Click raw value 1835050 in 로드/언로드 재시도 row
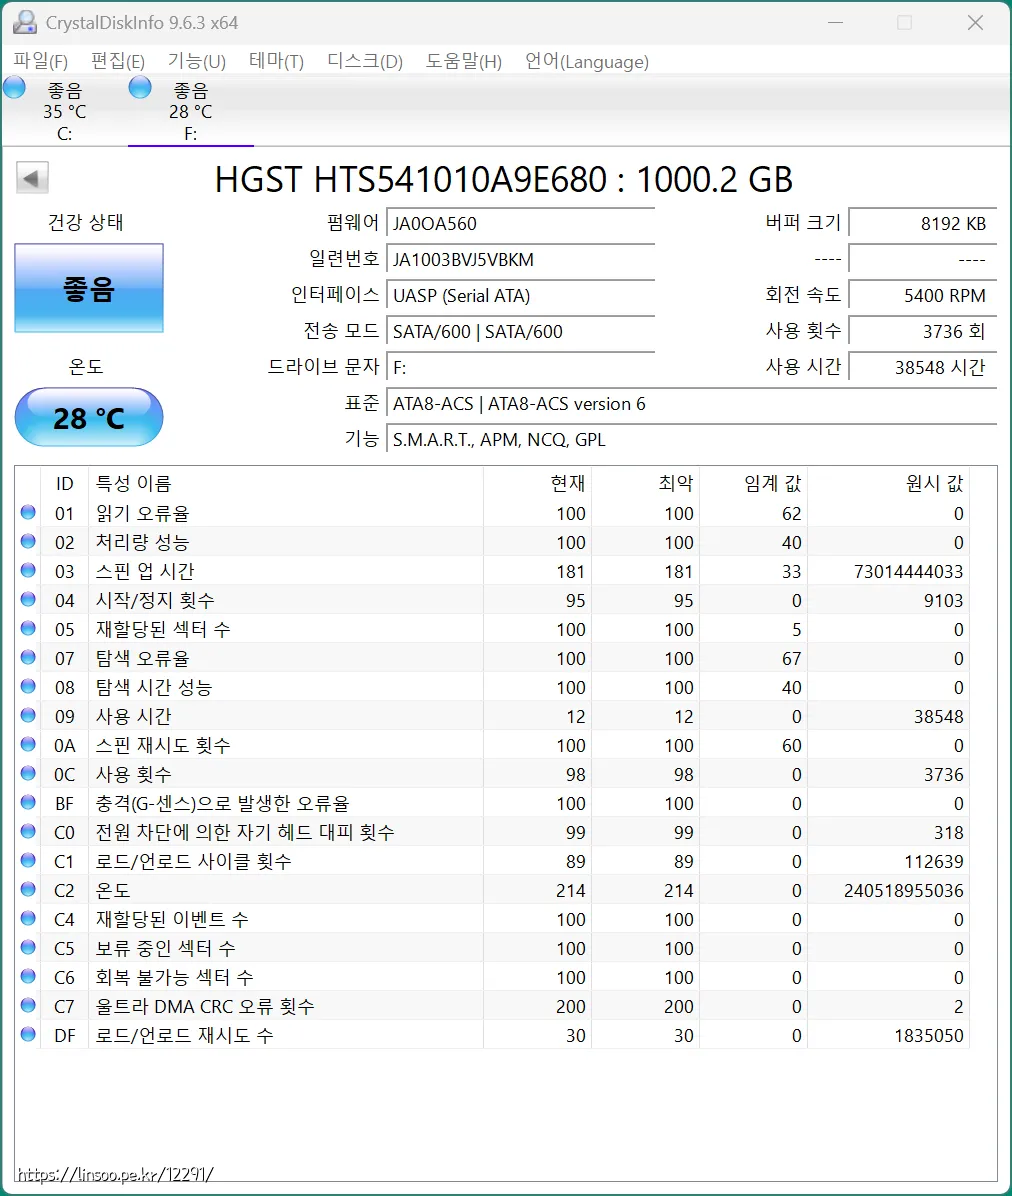This screenshot has height=1196, width=1012. point(929,1035)
